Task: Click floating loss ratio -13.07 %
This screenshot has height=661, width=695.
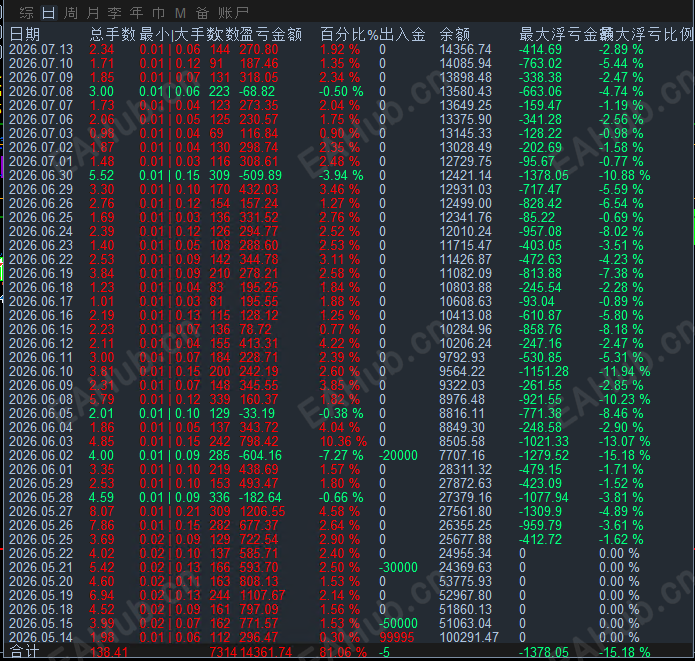Action: [625, 441]
